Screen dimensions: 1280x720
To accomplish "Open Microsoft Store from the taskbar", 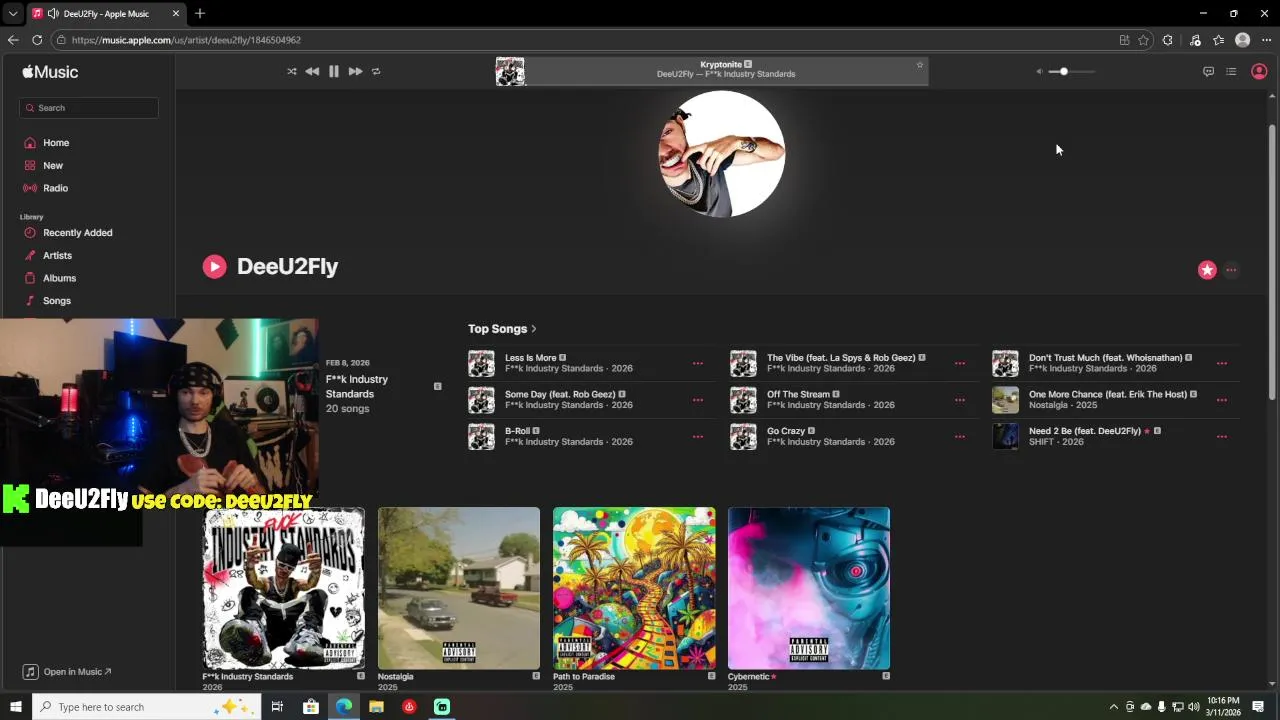I will [x=311, y=707].
